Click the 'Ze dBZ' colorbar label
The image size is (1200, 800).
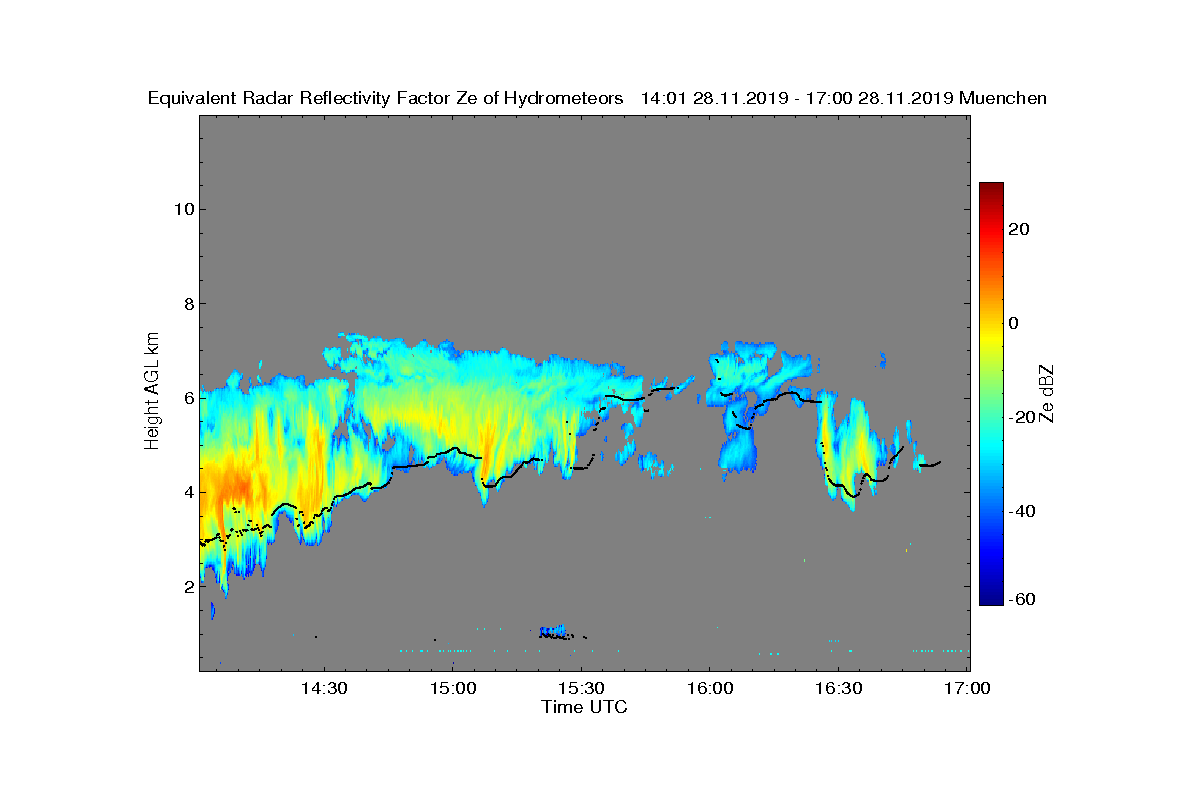[x=1047, y=393]
